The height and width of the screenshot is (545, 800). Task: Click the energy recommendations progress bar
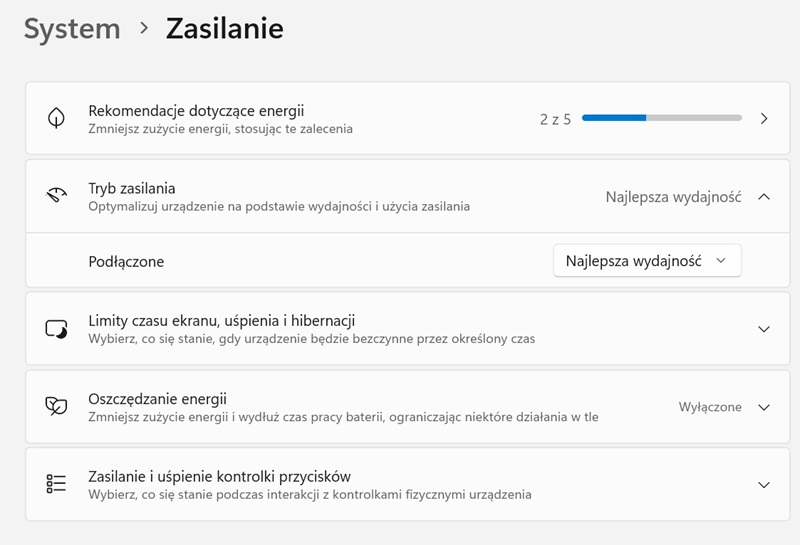661,118
